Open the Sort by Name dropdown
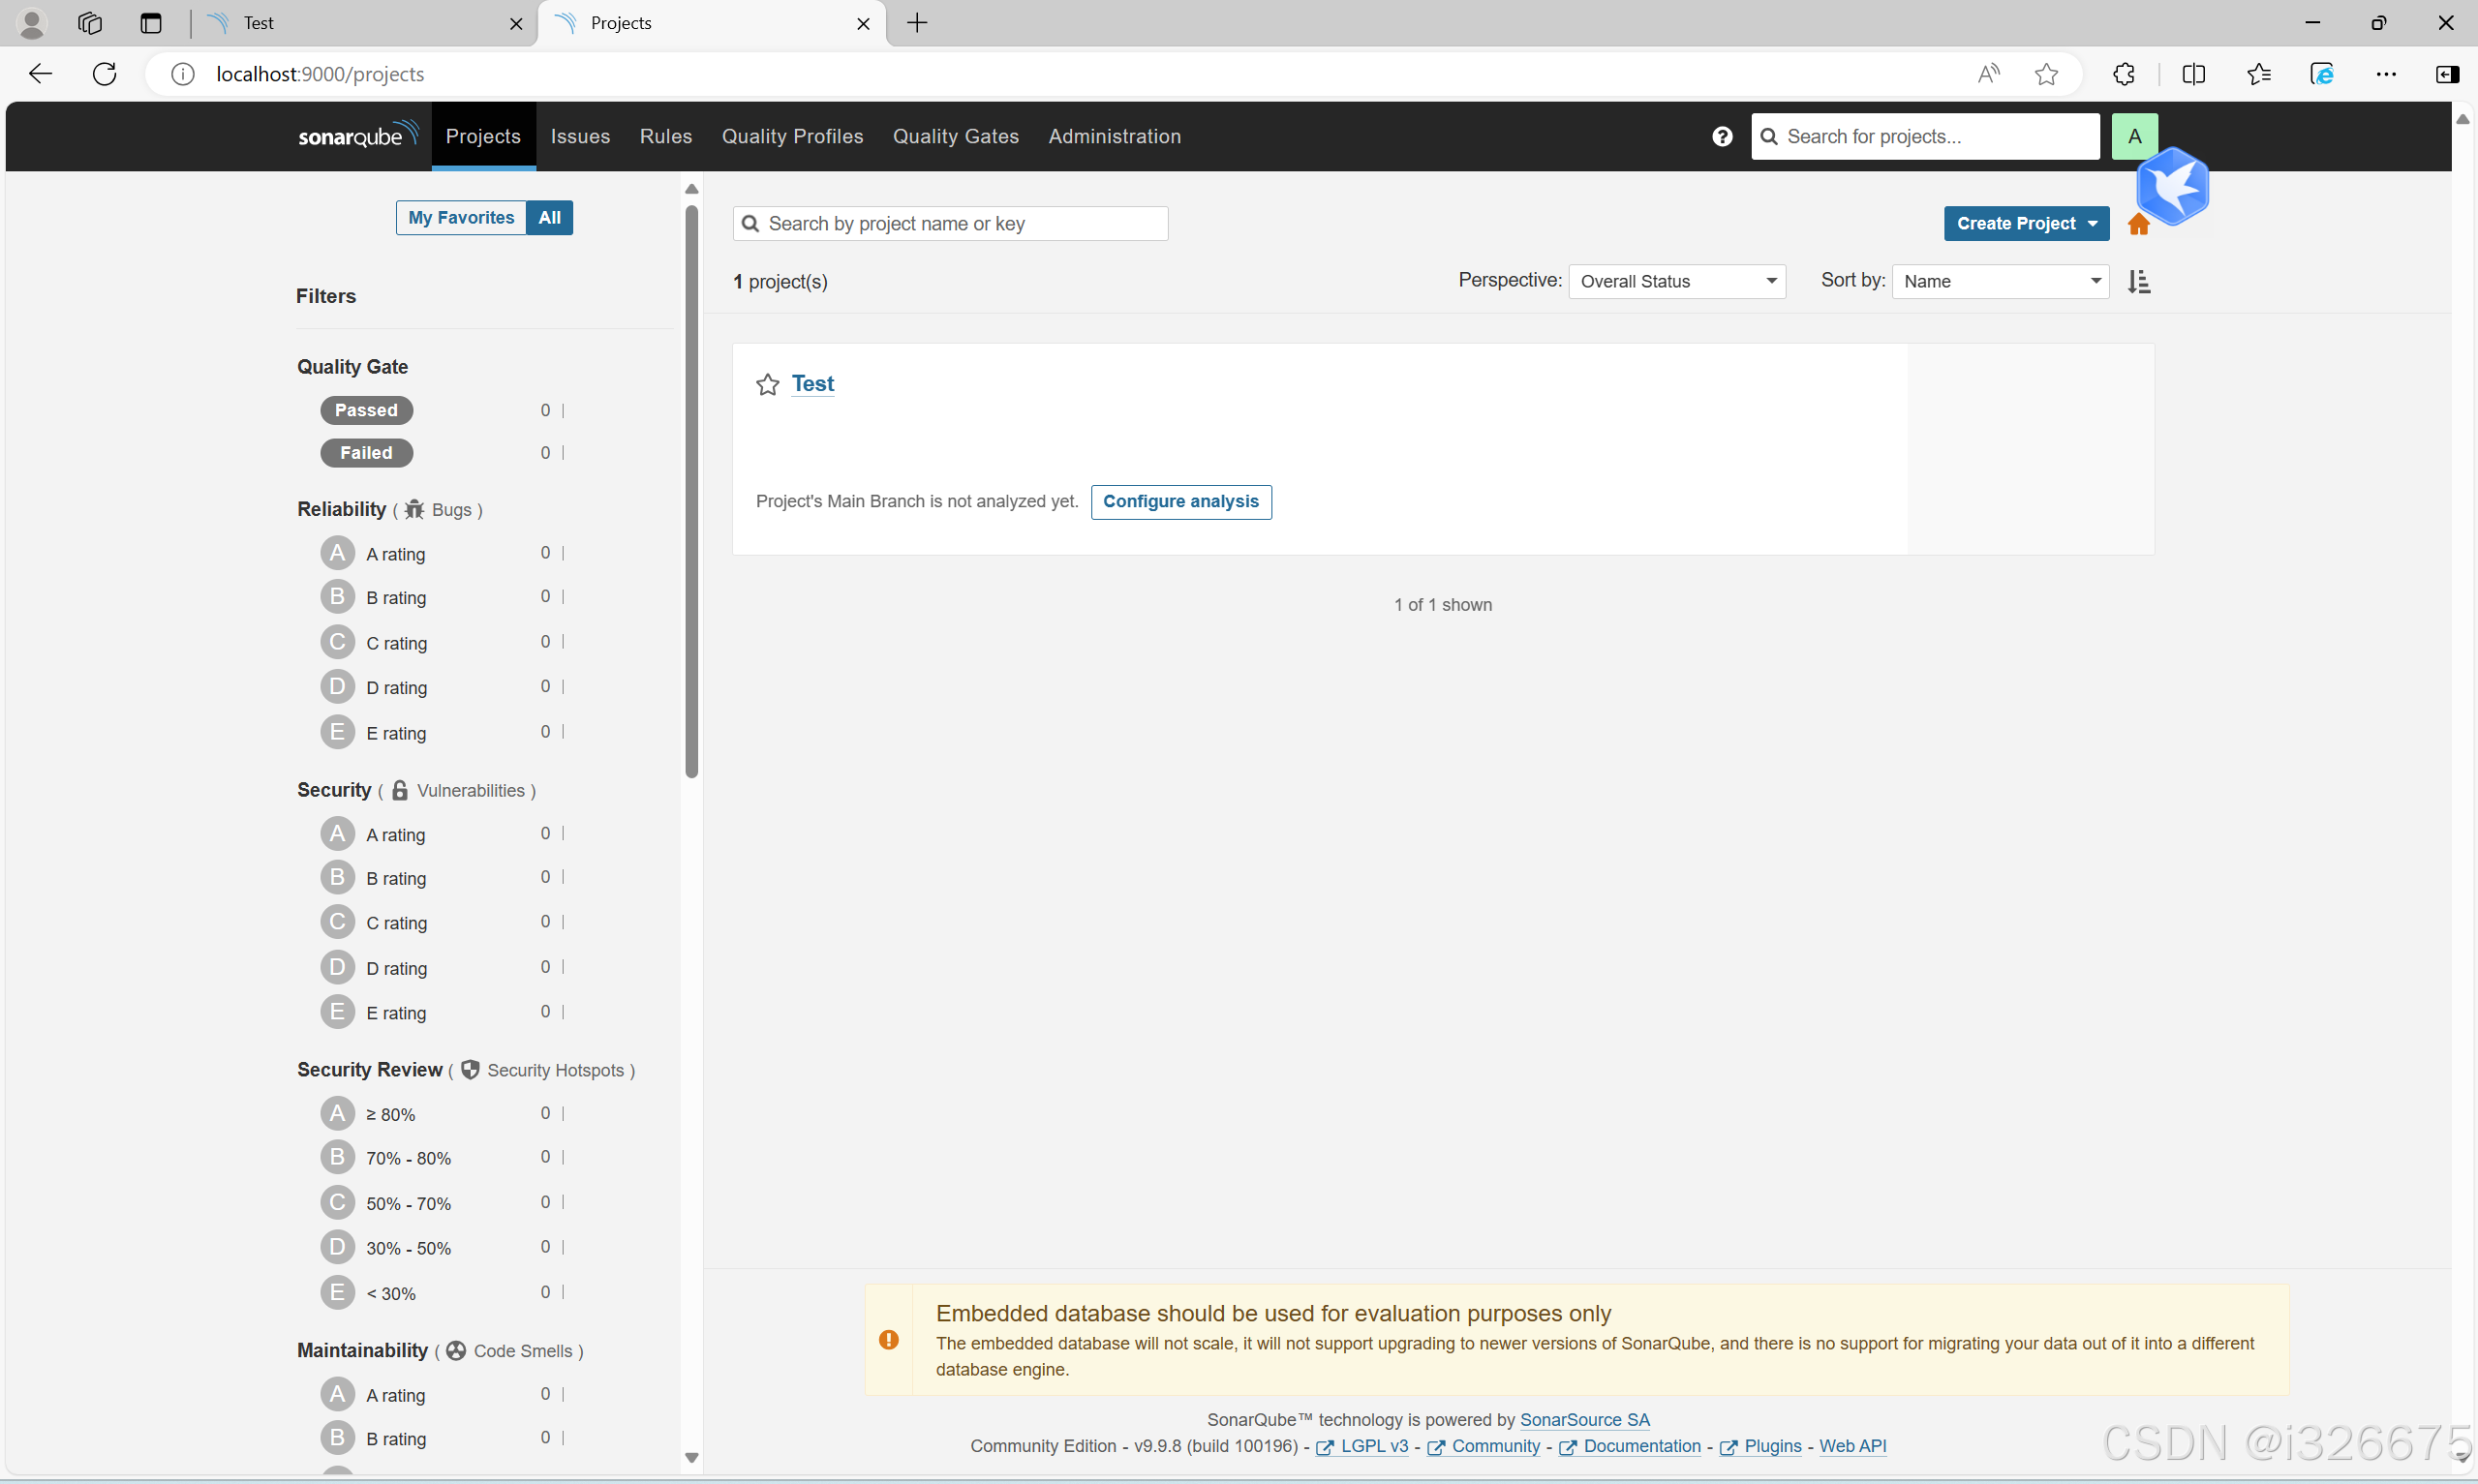The image size is (2478, 1484). (x=2000, y=282)
